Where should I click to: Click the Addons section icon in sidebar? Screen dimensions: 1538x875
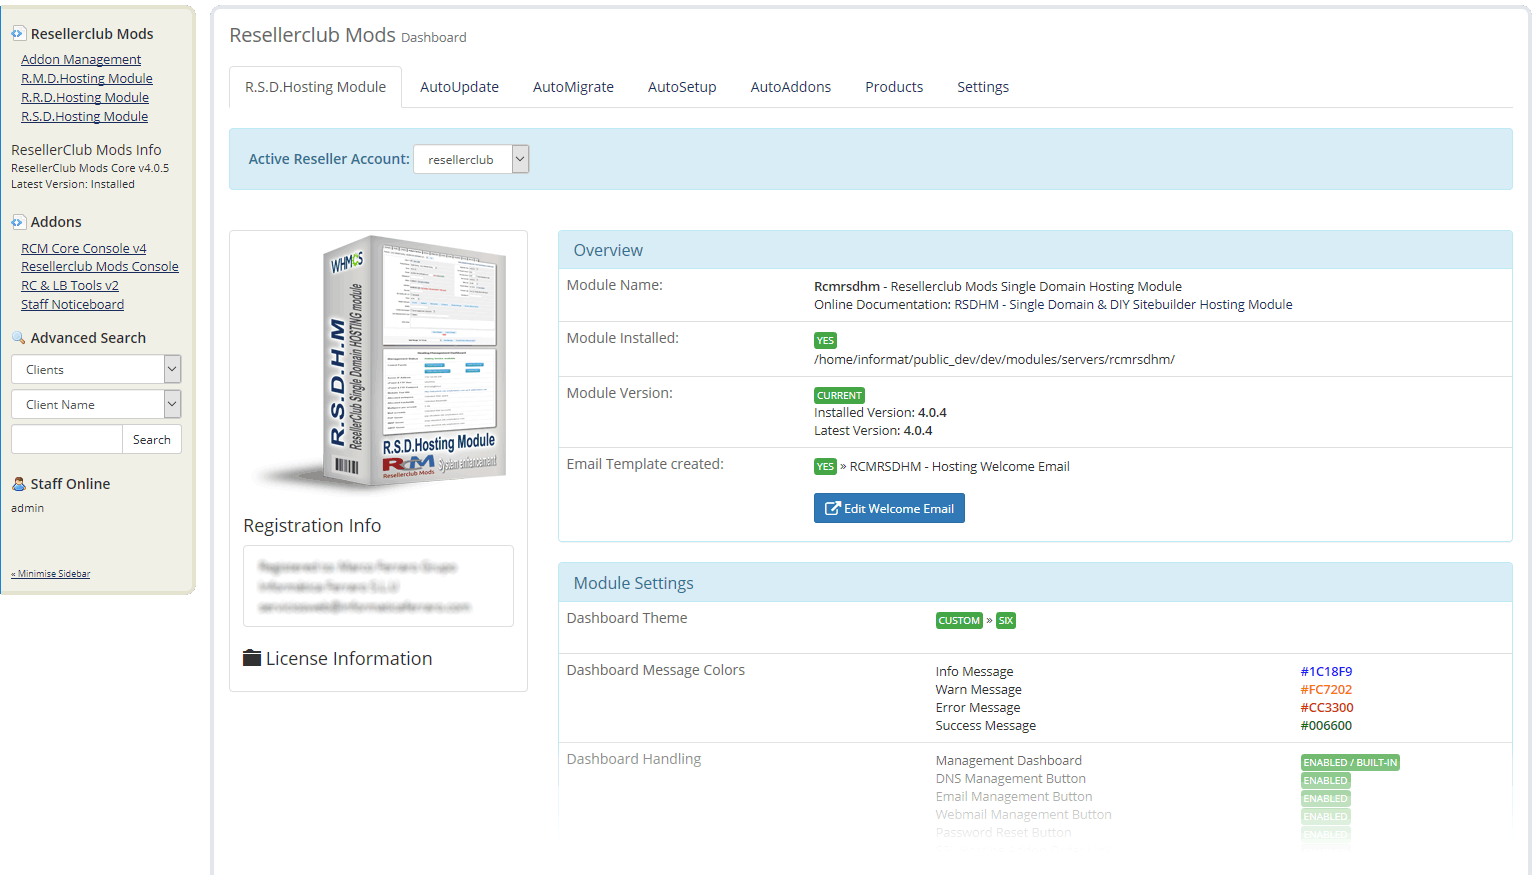tap(18, 222)
